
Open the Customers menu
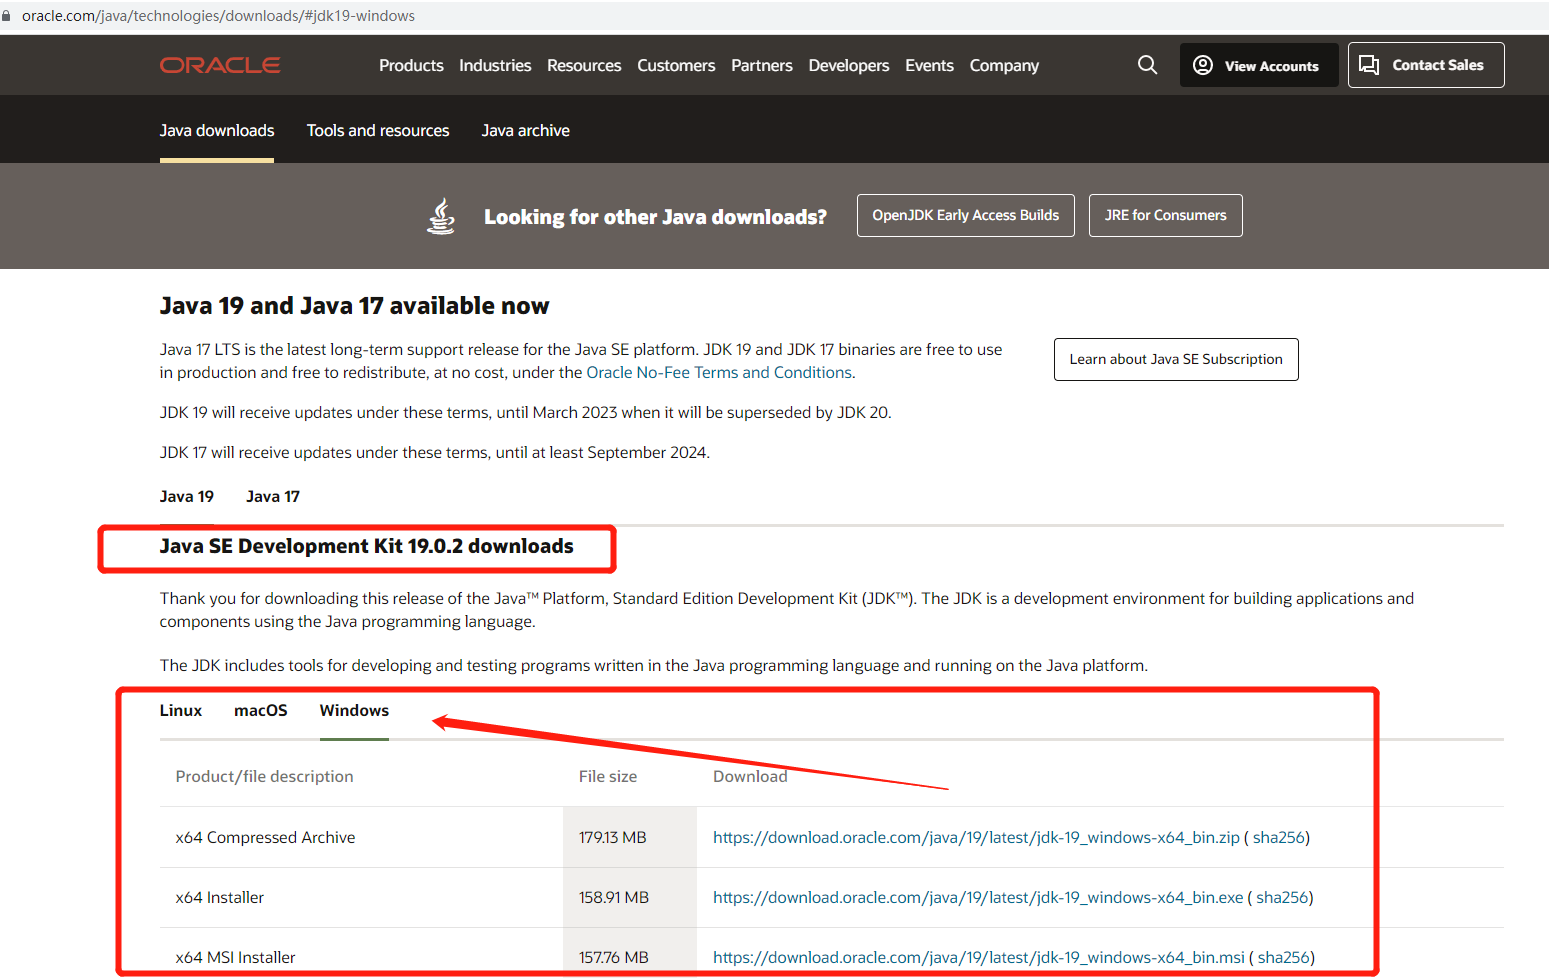(676, 65)
